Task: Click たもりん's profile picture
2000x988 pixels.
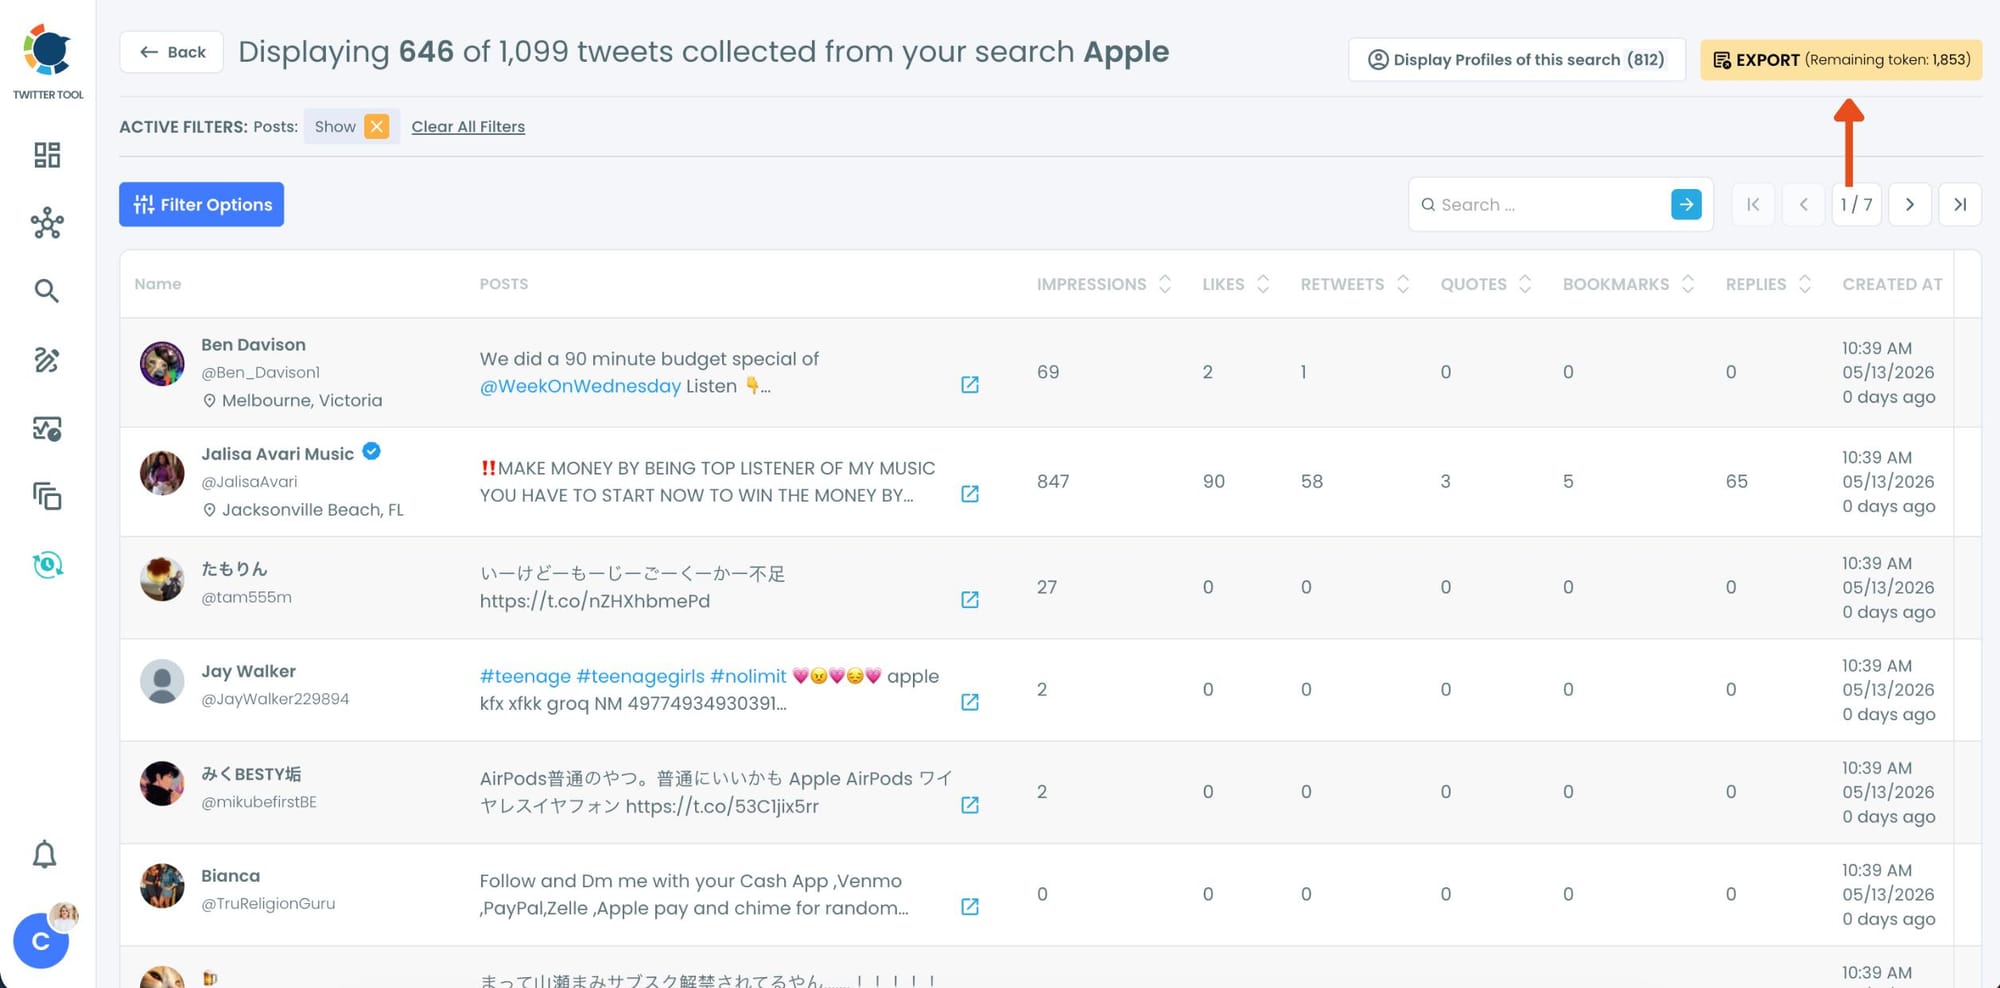Action: (x=162, y=579)
